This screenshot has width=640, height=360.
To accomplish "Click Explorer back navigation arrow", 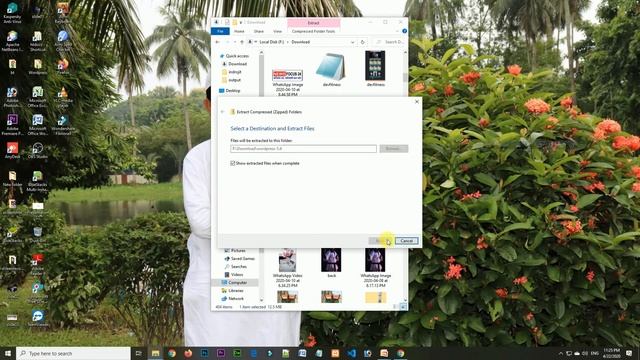I will [x=218, y=42].
